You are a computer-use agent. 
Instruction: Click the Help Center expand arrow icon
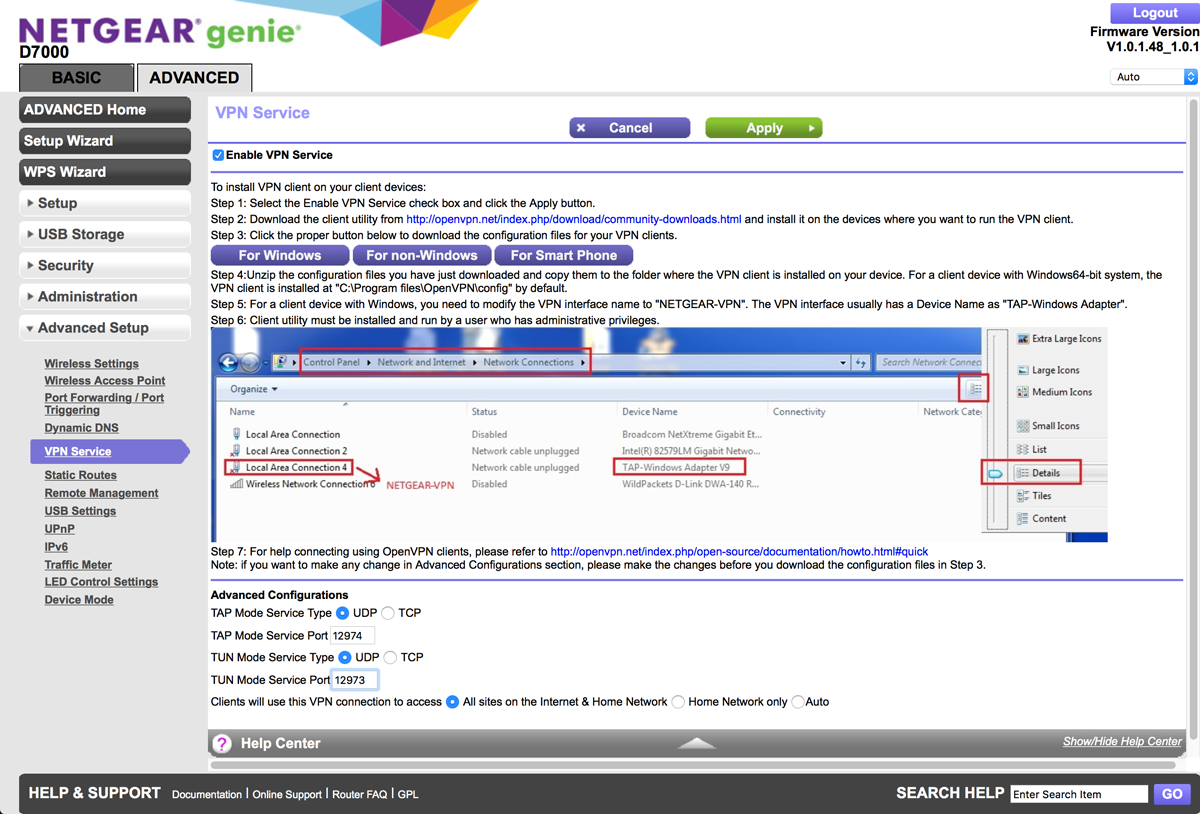697,743
